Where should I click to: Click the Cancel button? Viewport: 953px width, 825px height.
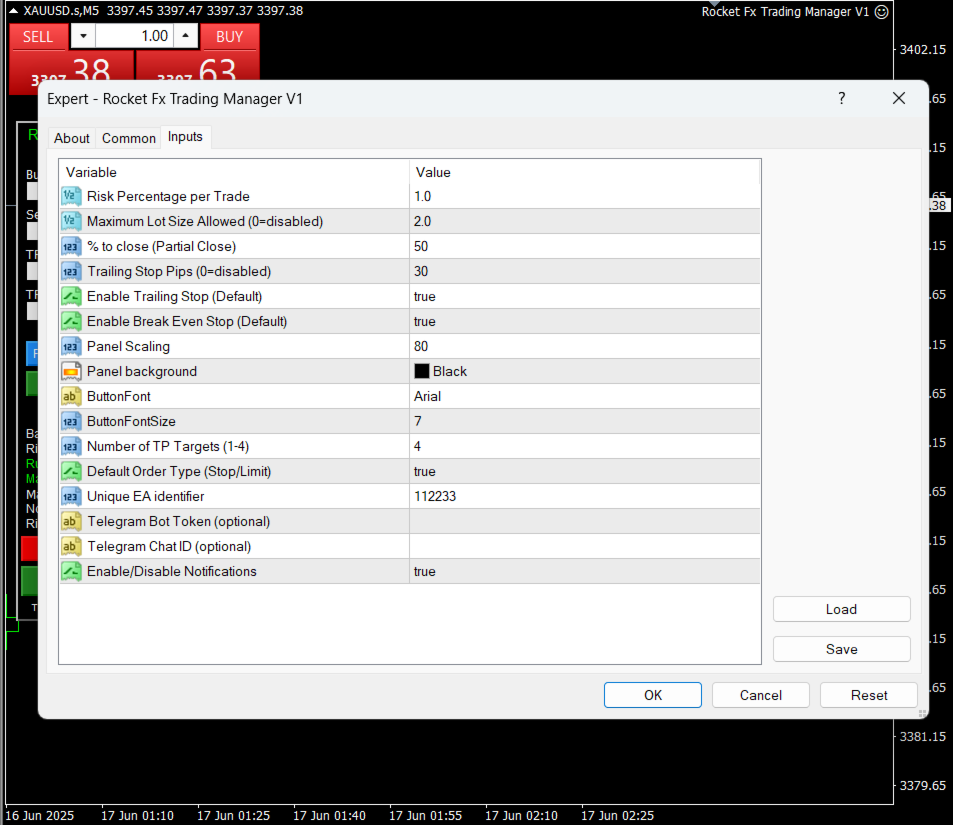[761, 695]
